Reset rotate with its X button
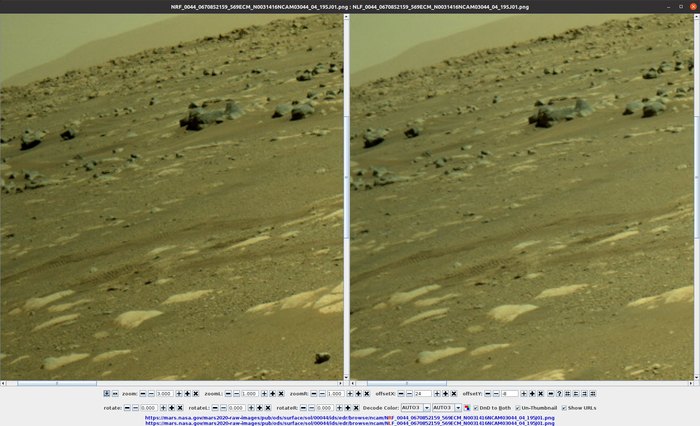The image size is (700, 426). click(180, 408)
